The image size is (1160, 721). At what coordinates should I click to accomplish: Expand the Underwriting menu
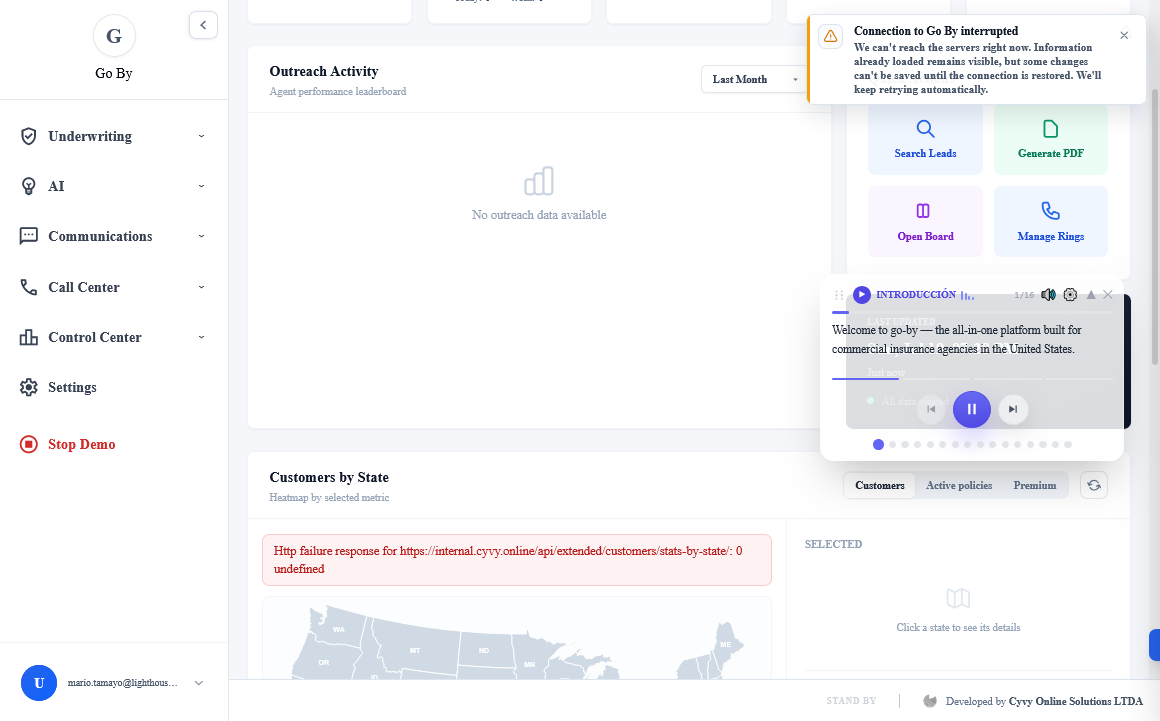(114, 136)
